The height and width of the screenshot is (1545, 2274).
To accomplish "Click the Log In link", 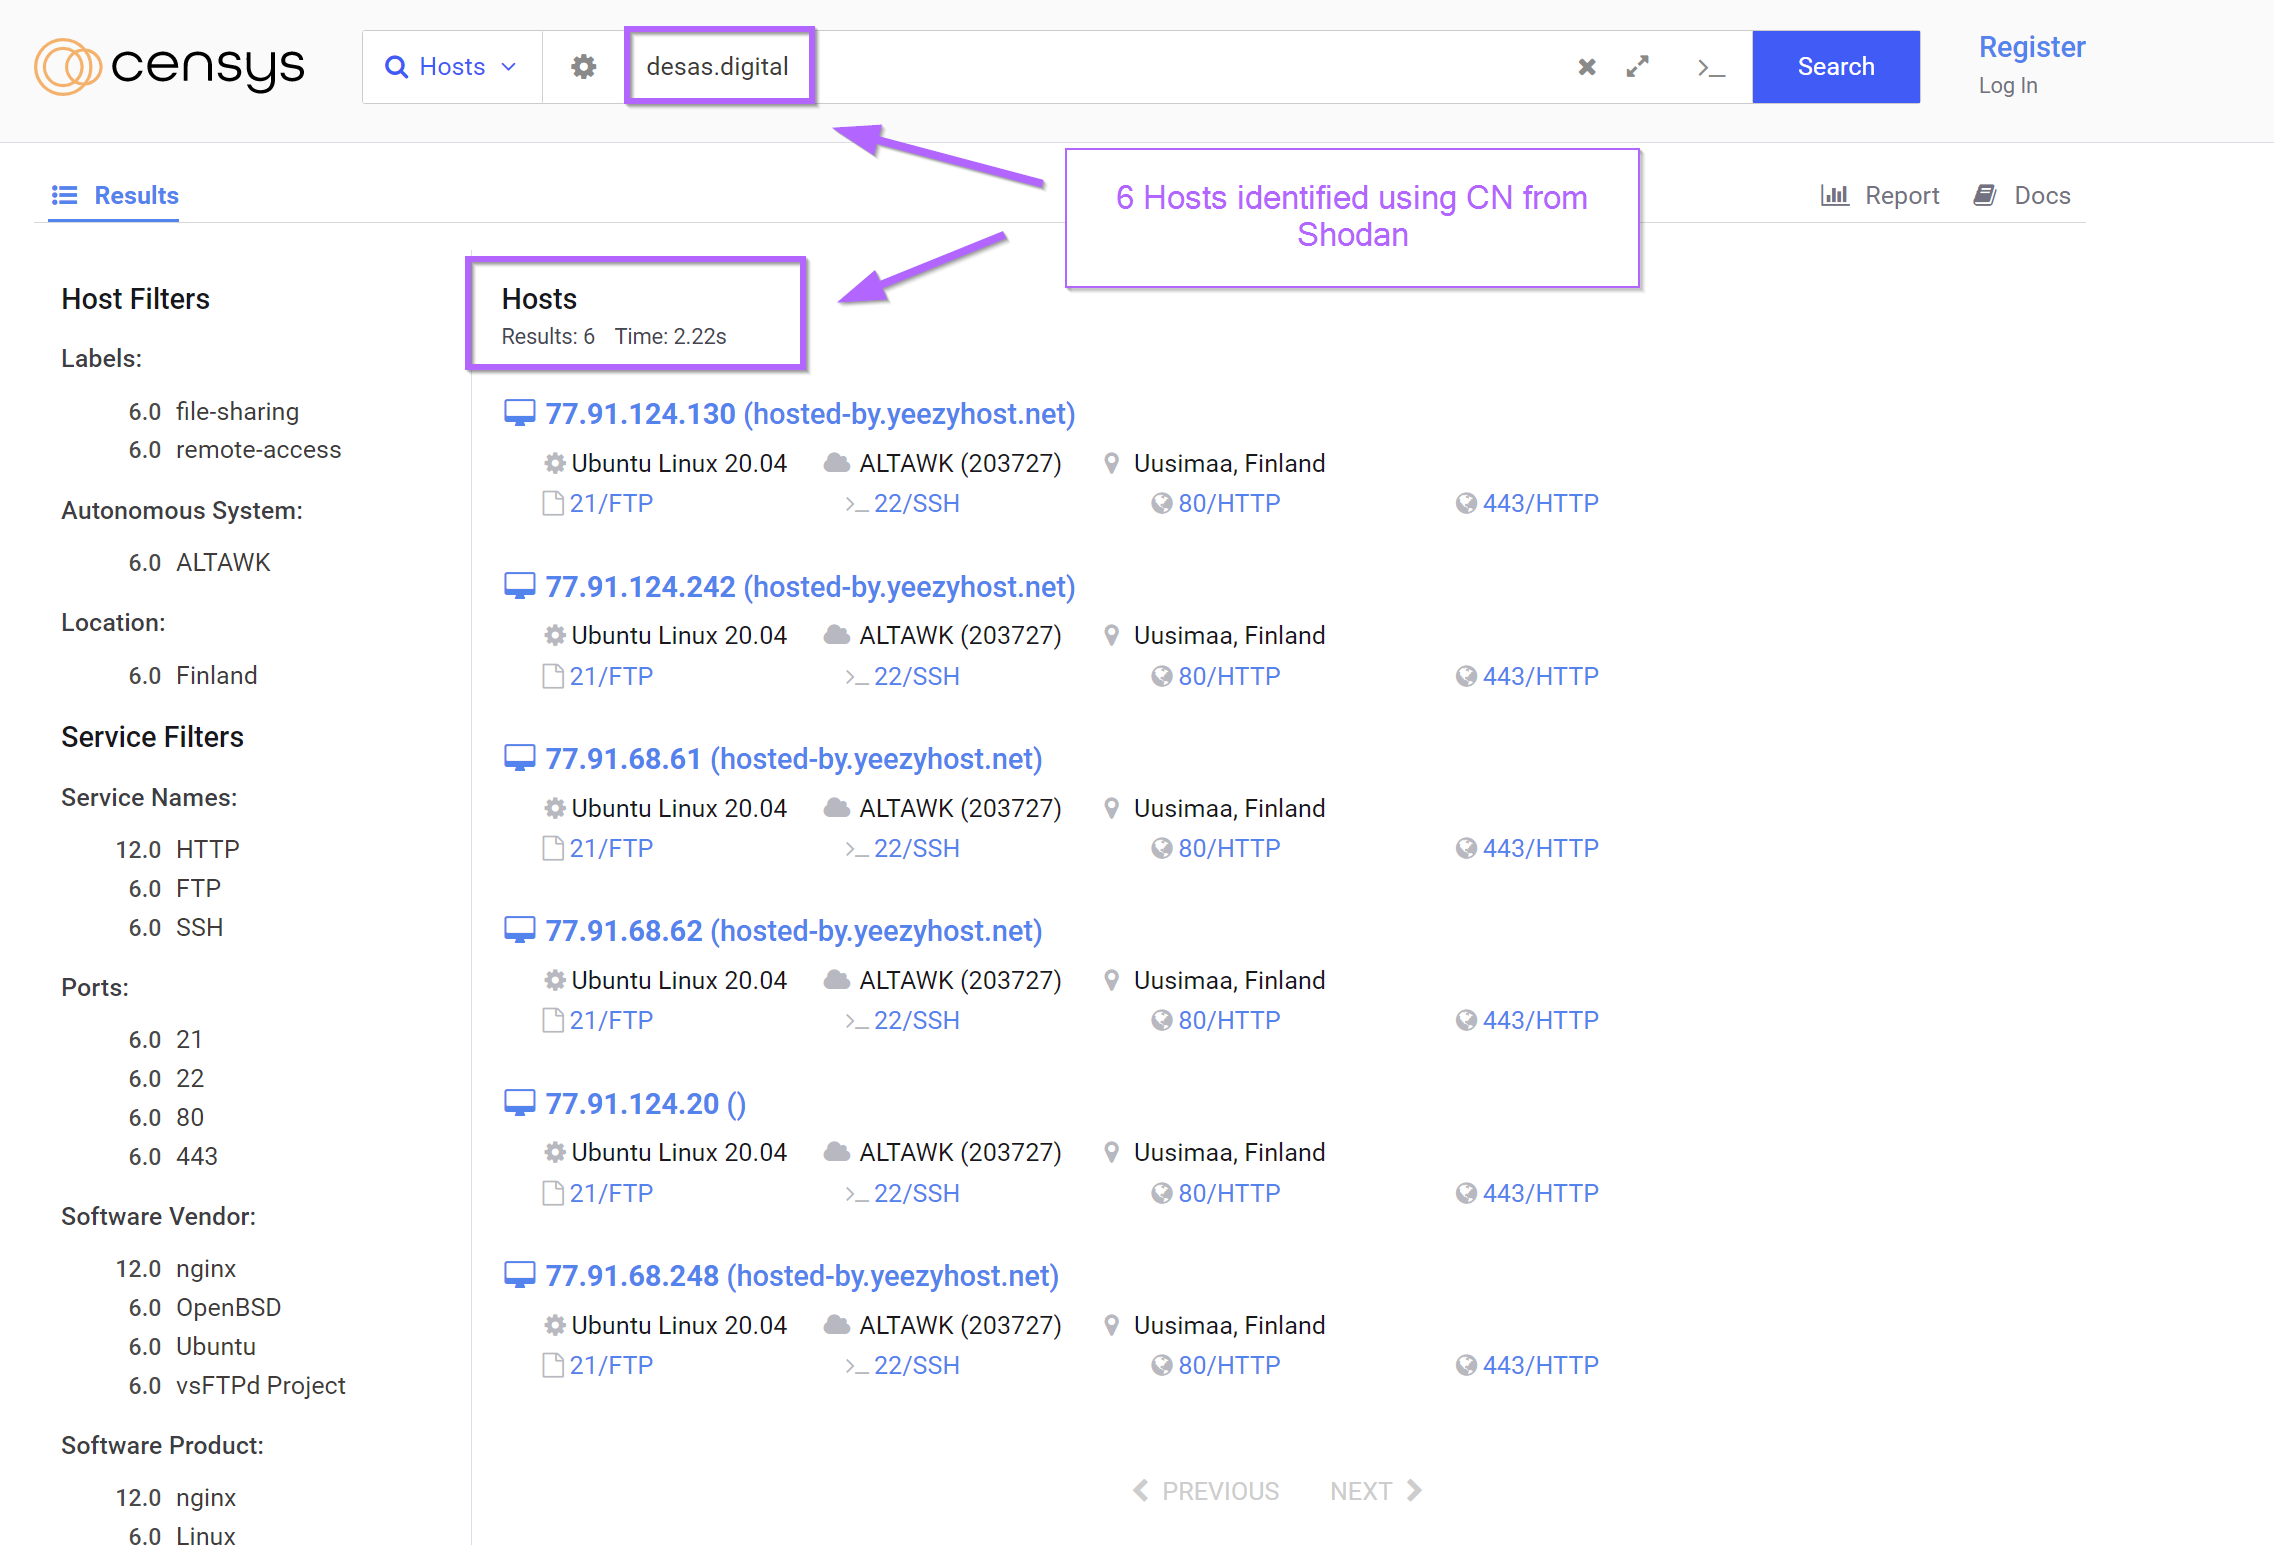I will [x=2007, y=86].
